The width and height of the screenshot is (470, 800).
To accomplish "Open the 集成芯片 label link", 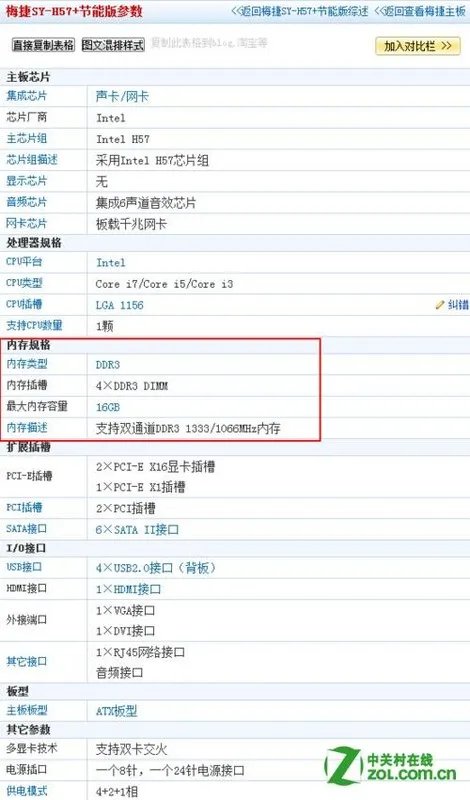I will pyautogui.click(x=27, y=96).
